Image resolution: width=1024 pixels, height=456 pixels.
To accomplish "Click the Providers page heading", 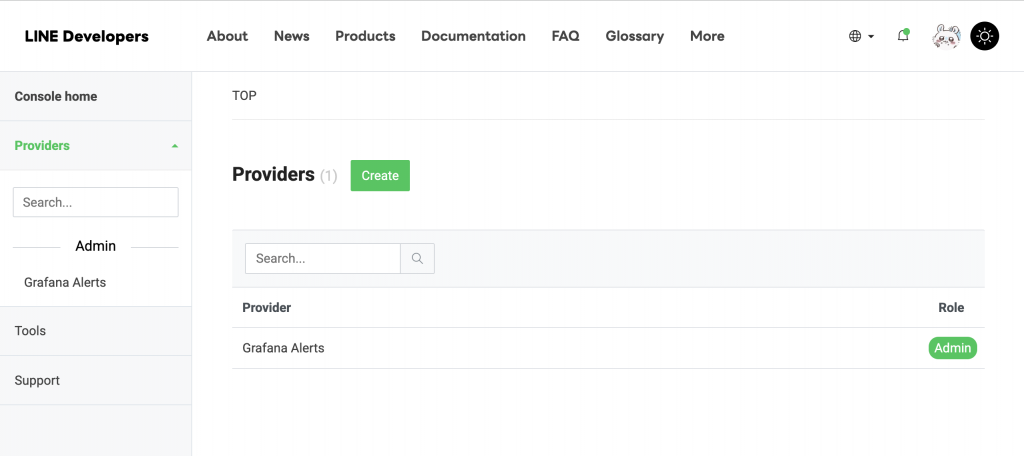I will [x=274, y=175].
